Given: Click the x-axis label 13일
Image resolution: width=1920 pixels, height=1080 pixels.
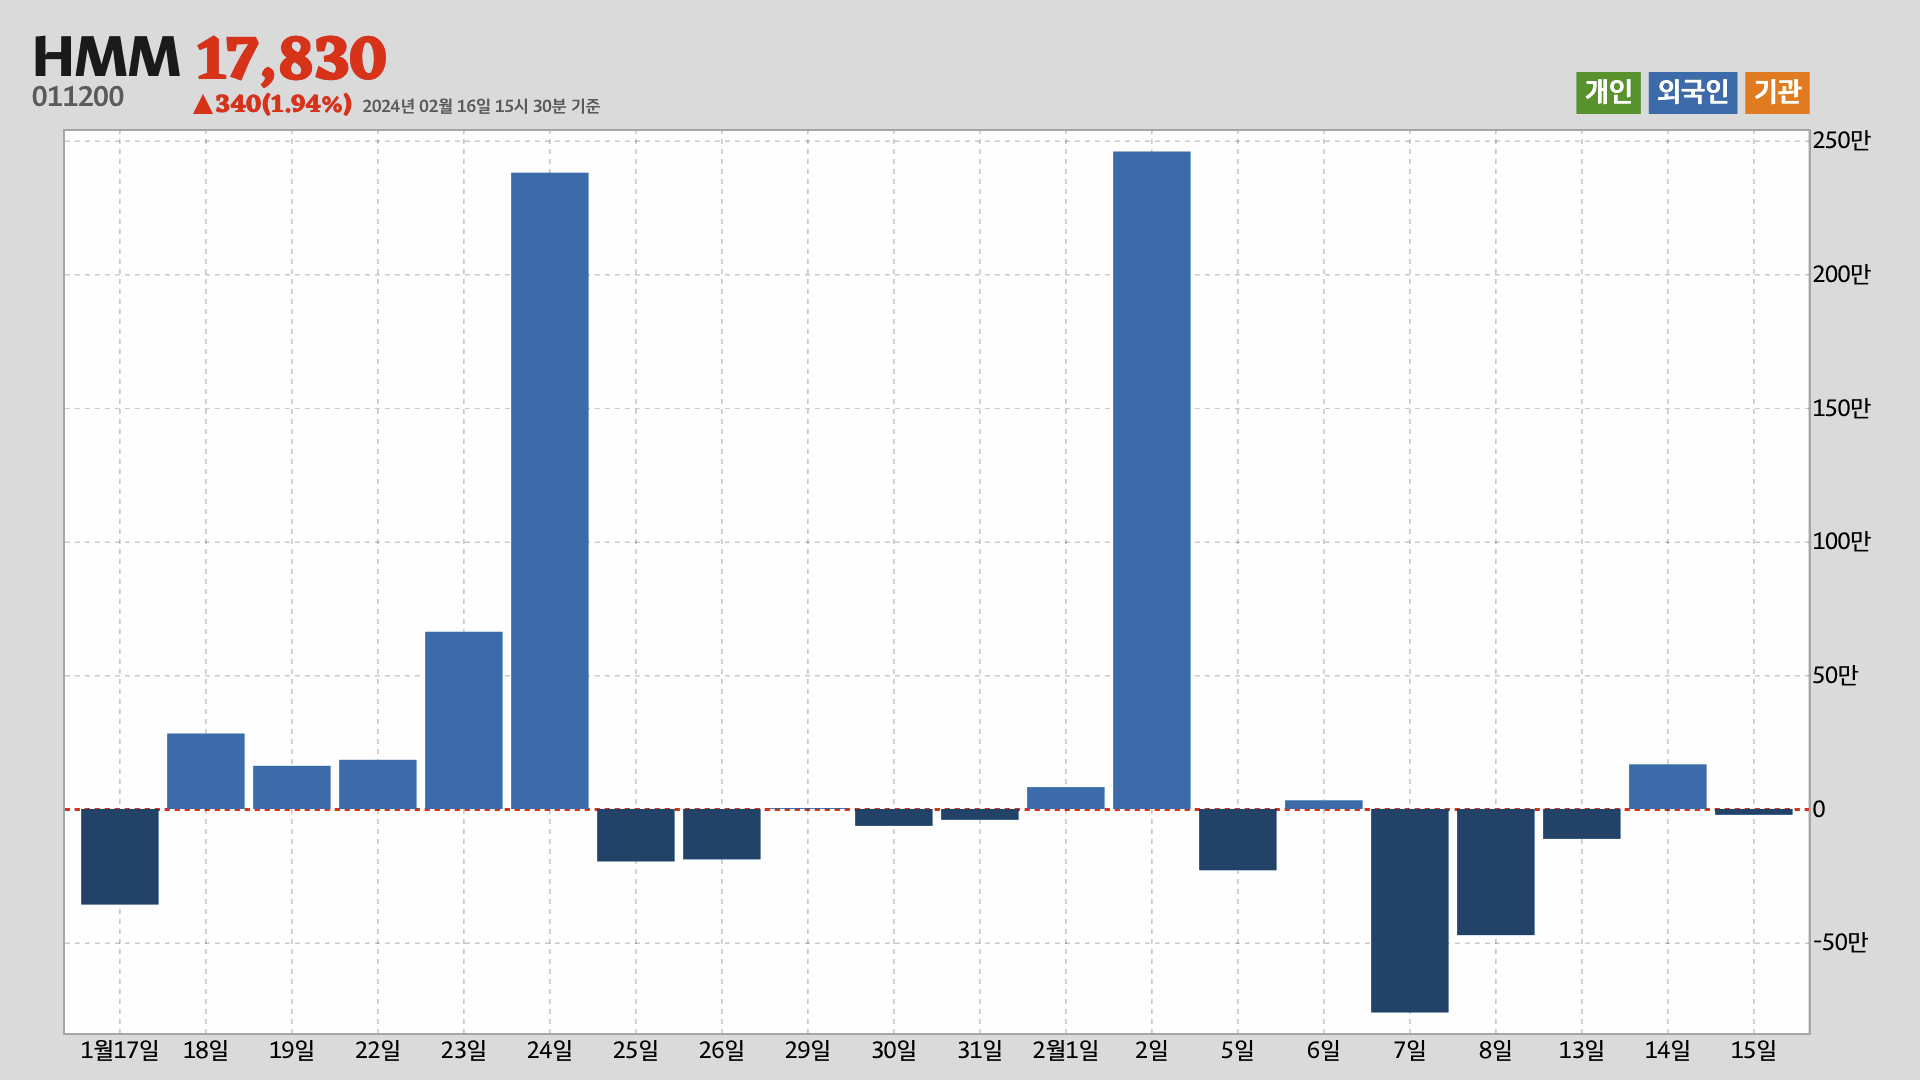Looking at the screenshot, I should [x=1582, y=1051].
